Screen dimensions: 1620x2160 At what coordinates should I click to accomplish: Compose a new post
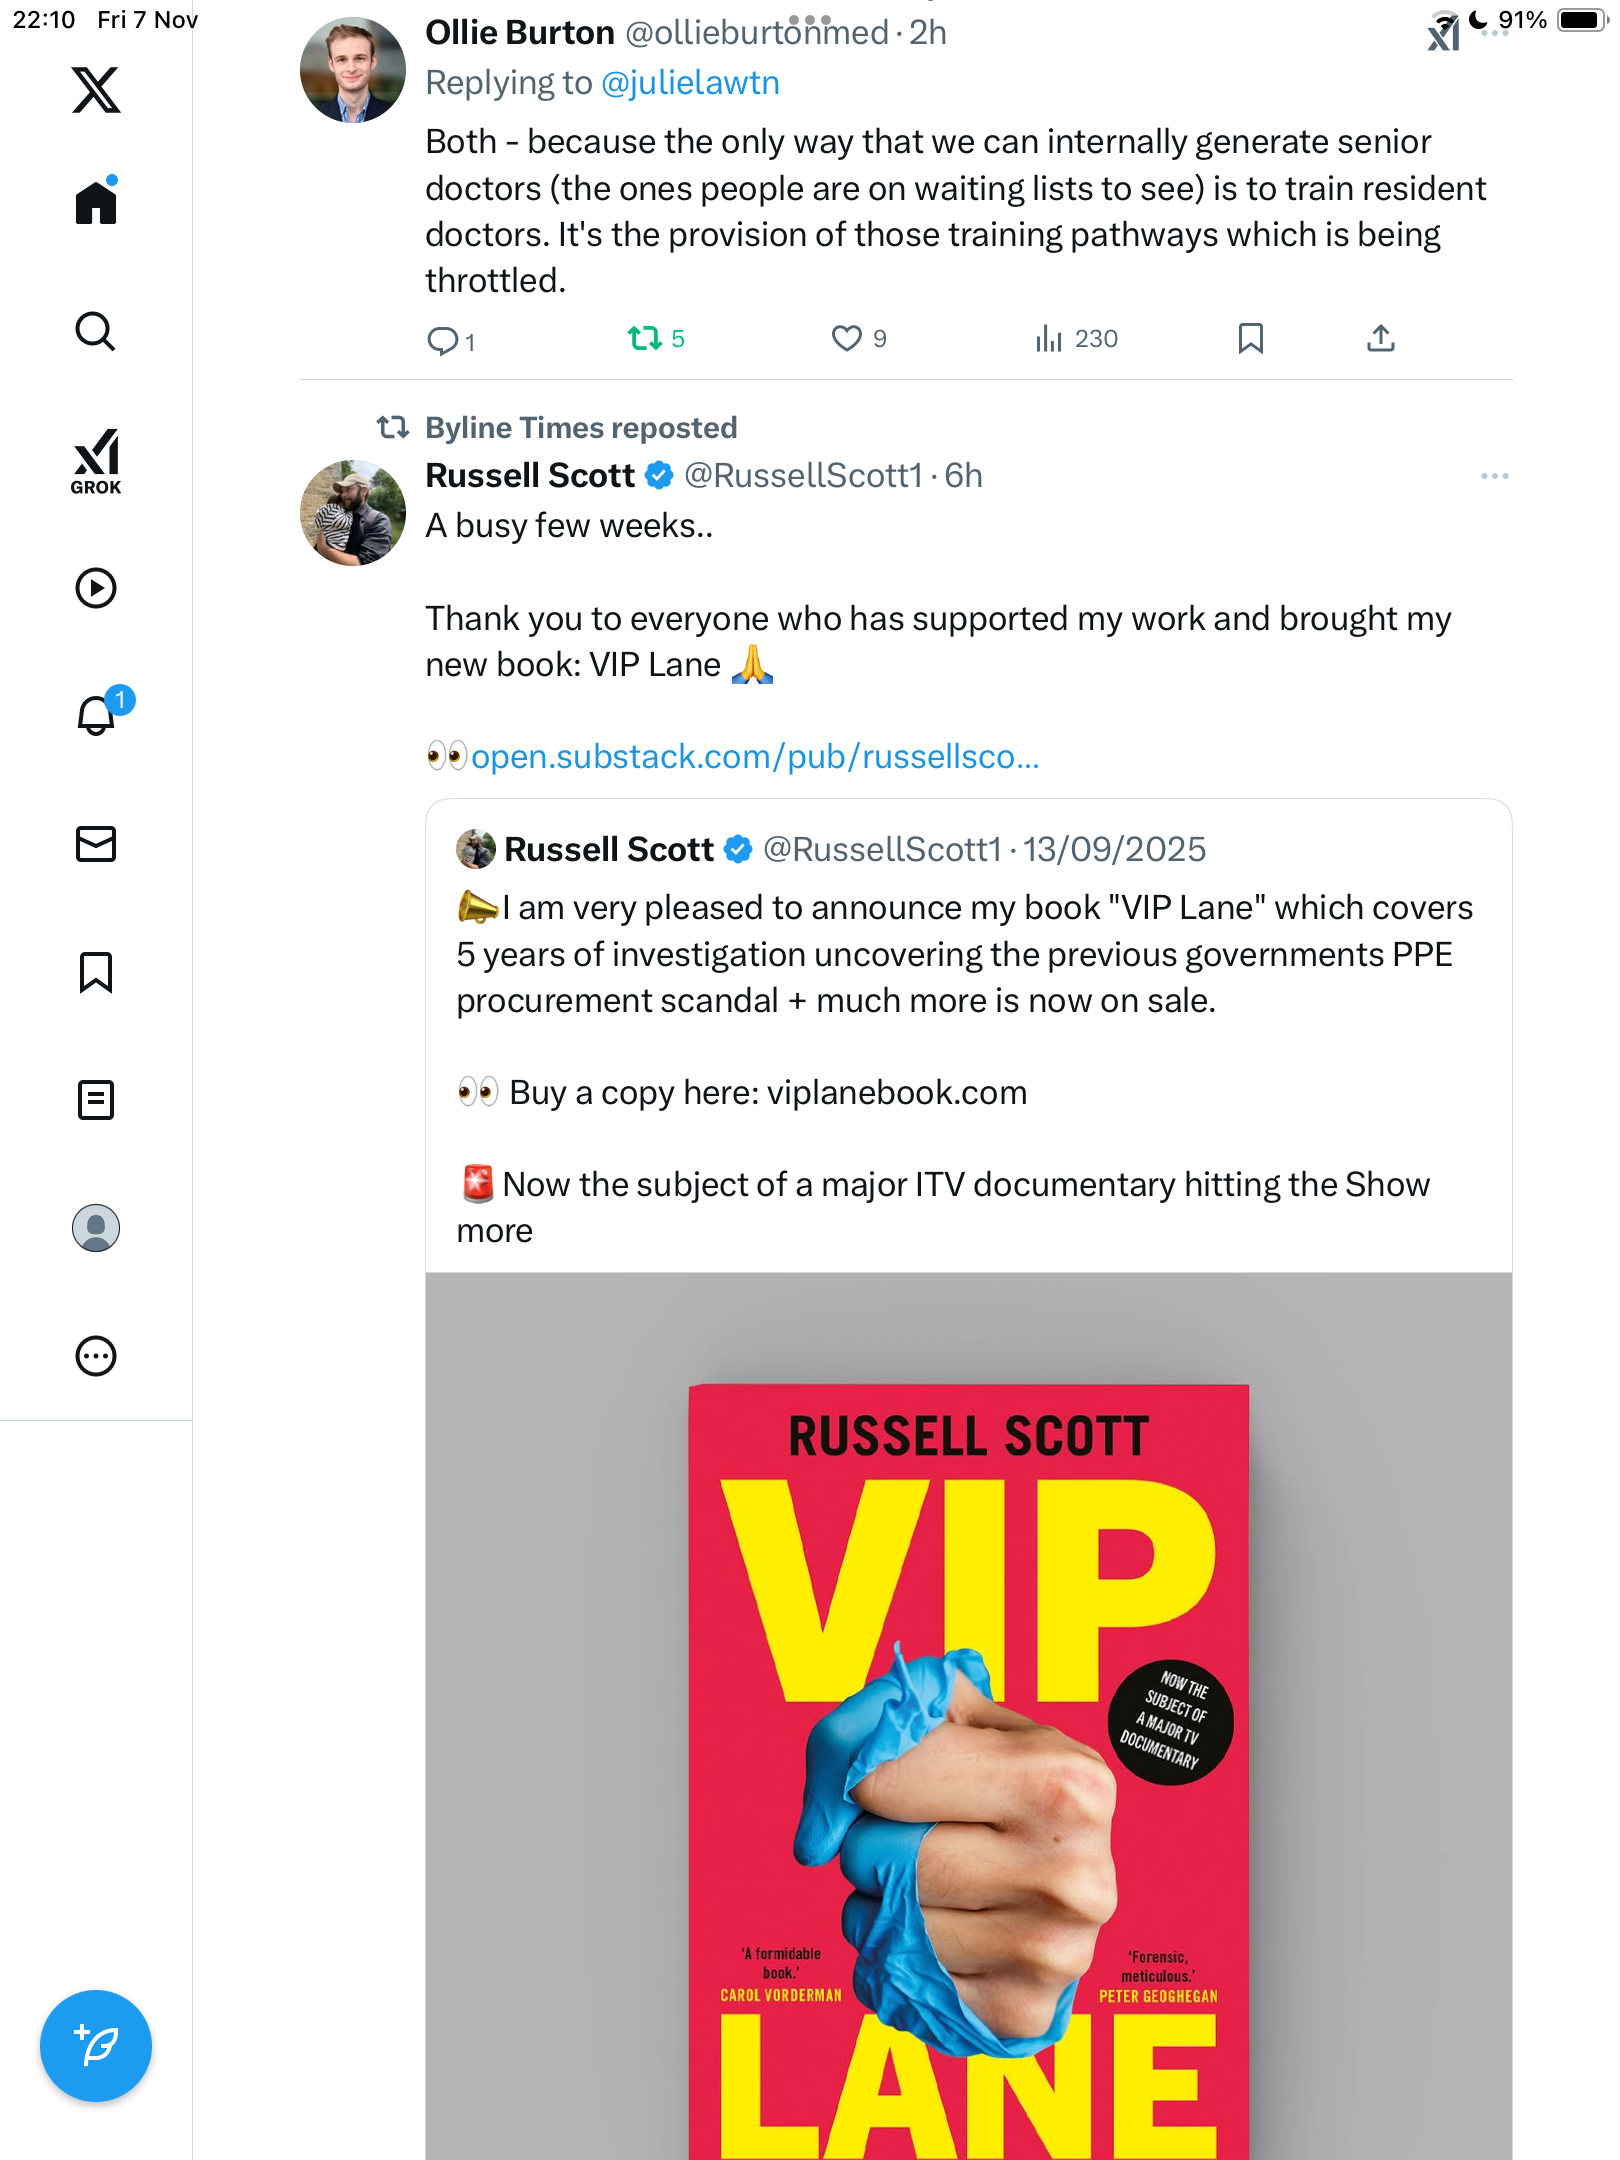coord(96,2046)
